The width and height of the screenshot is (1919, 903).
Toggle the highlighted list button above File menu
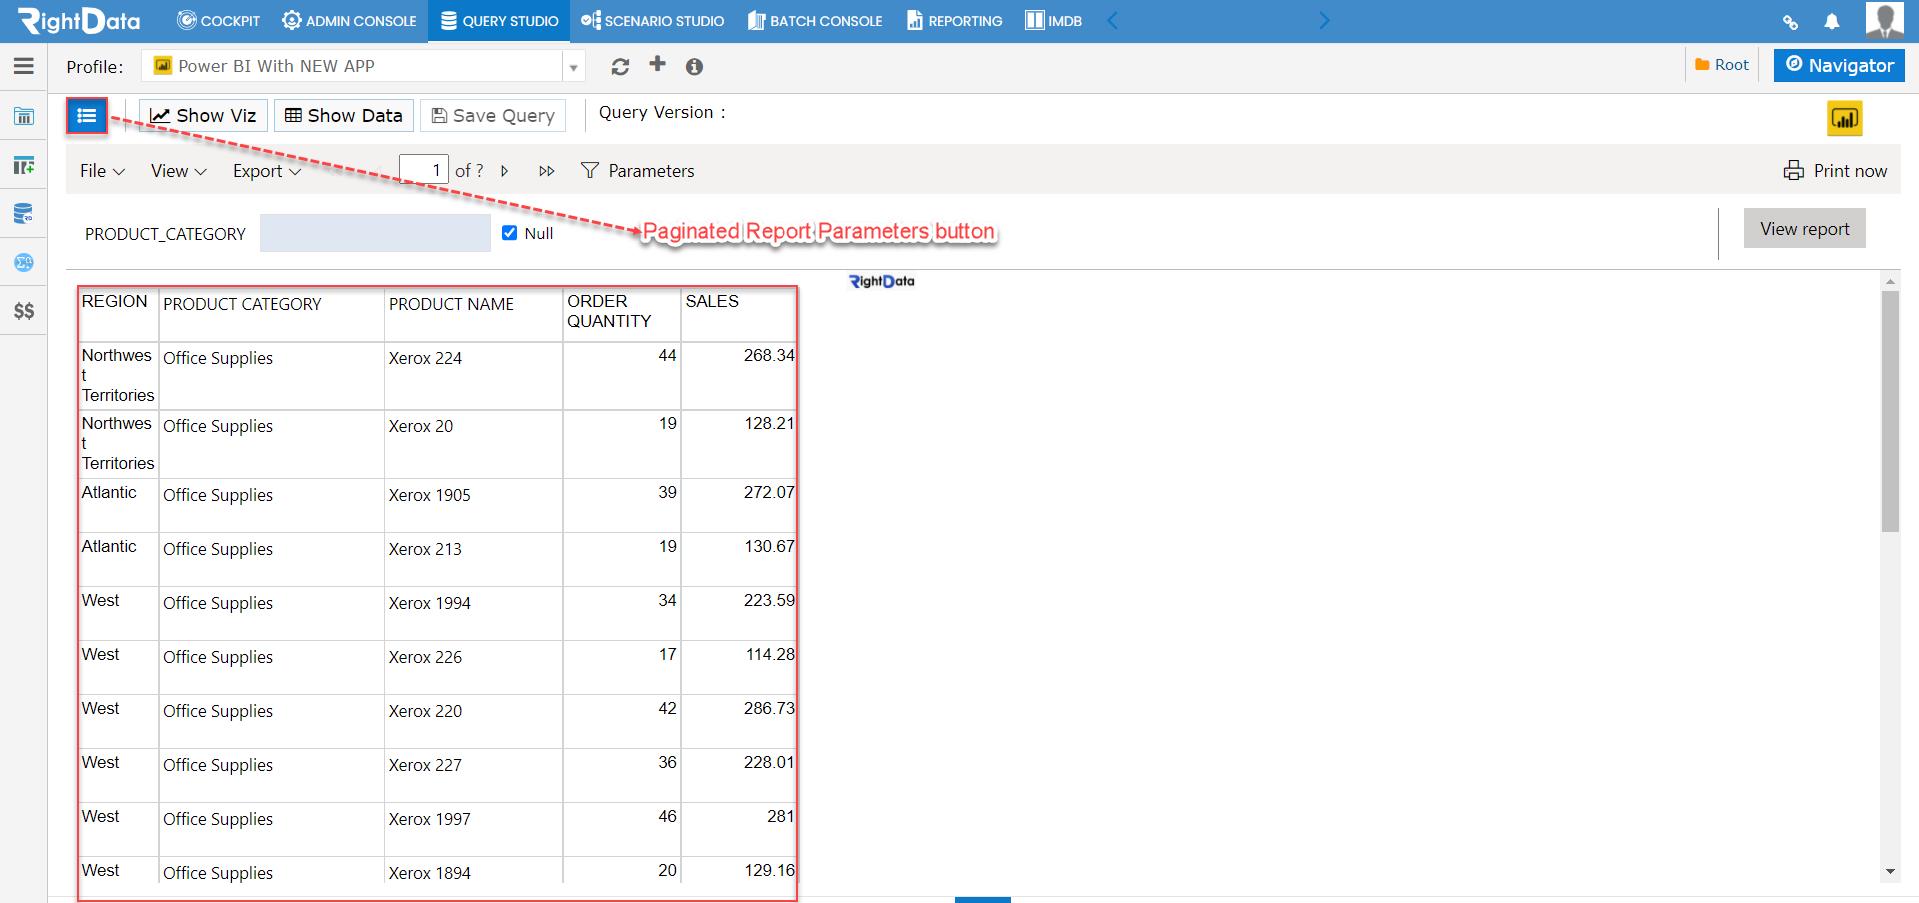point(87,115)
